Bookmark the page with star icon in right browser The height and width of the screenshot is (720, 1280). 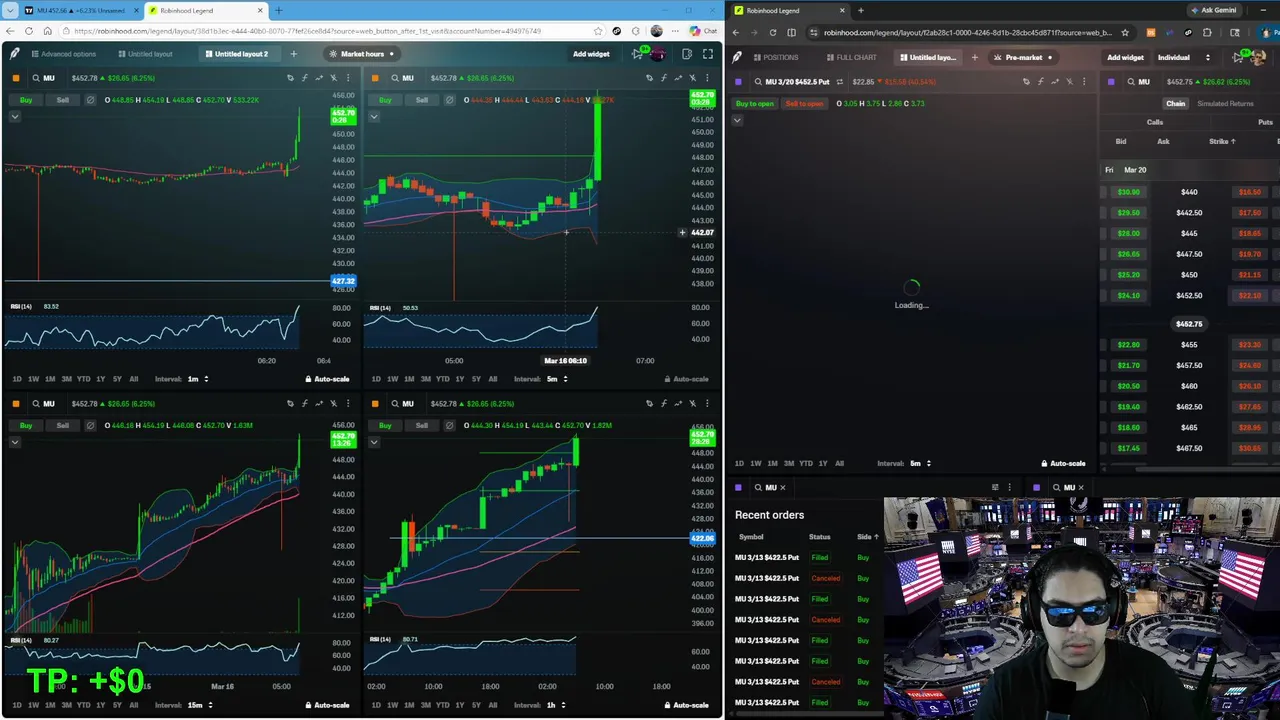tap(1125, 32)
